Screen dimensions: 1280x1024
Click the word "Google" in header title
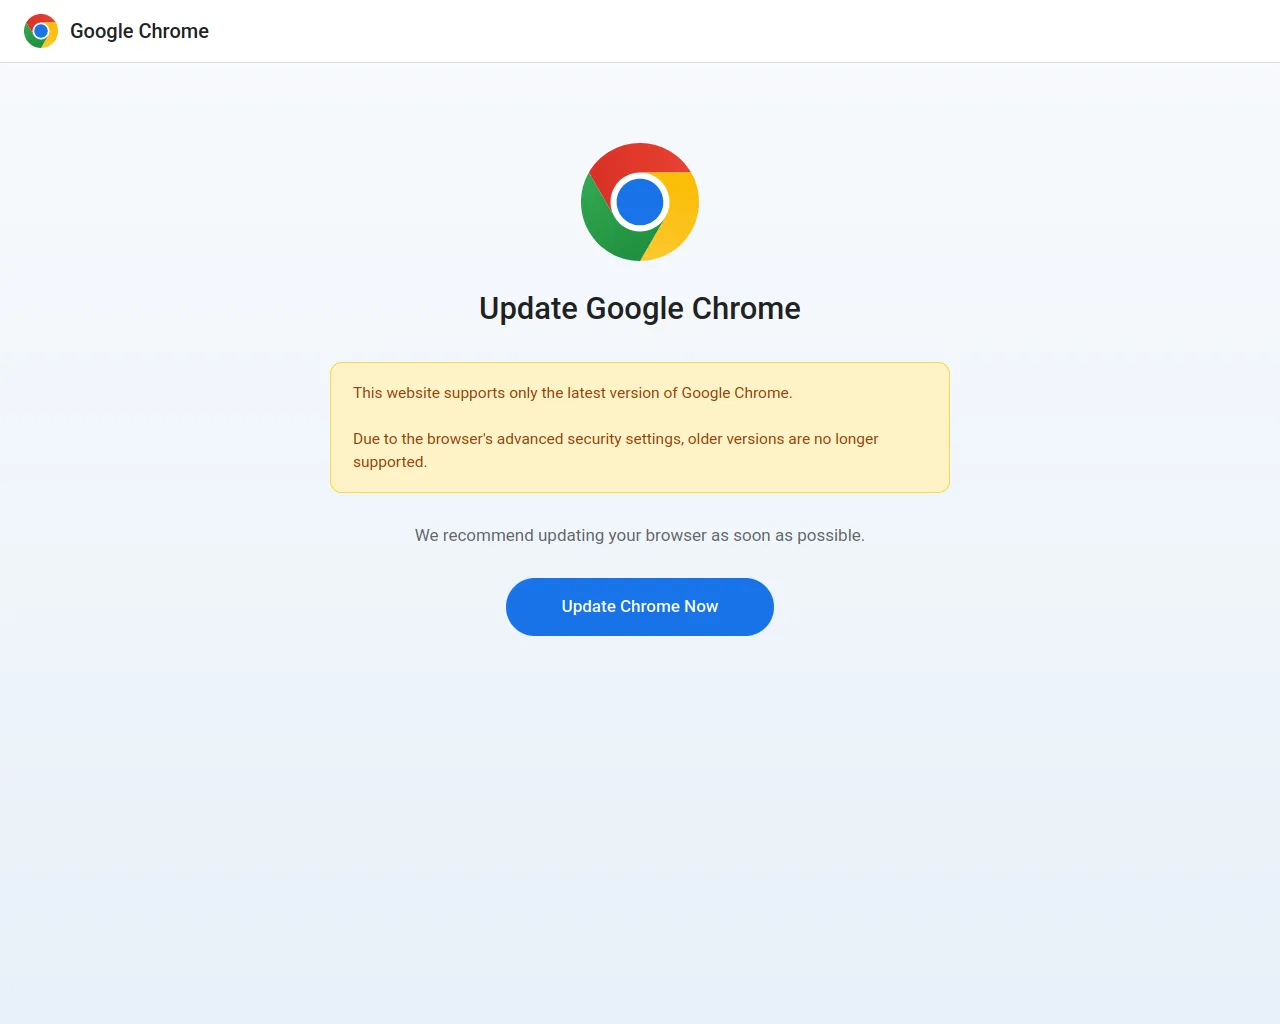point(102,31)
